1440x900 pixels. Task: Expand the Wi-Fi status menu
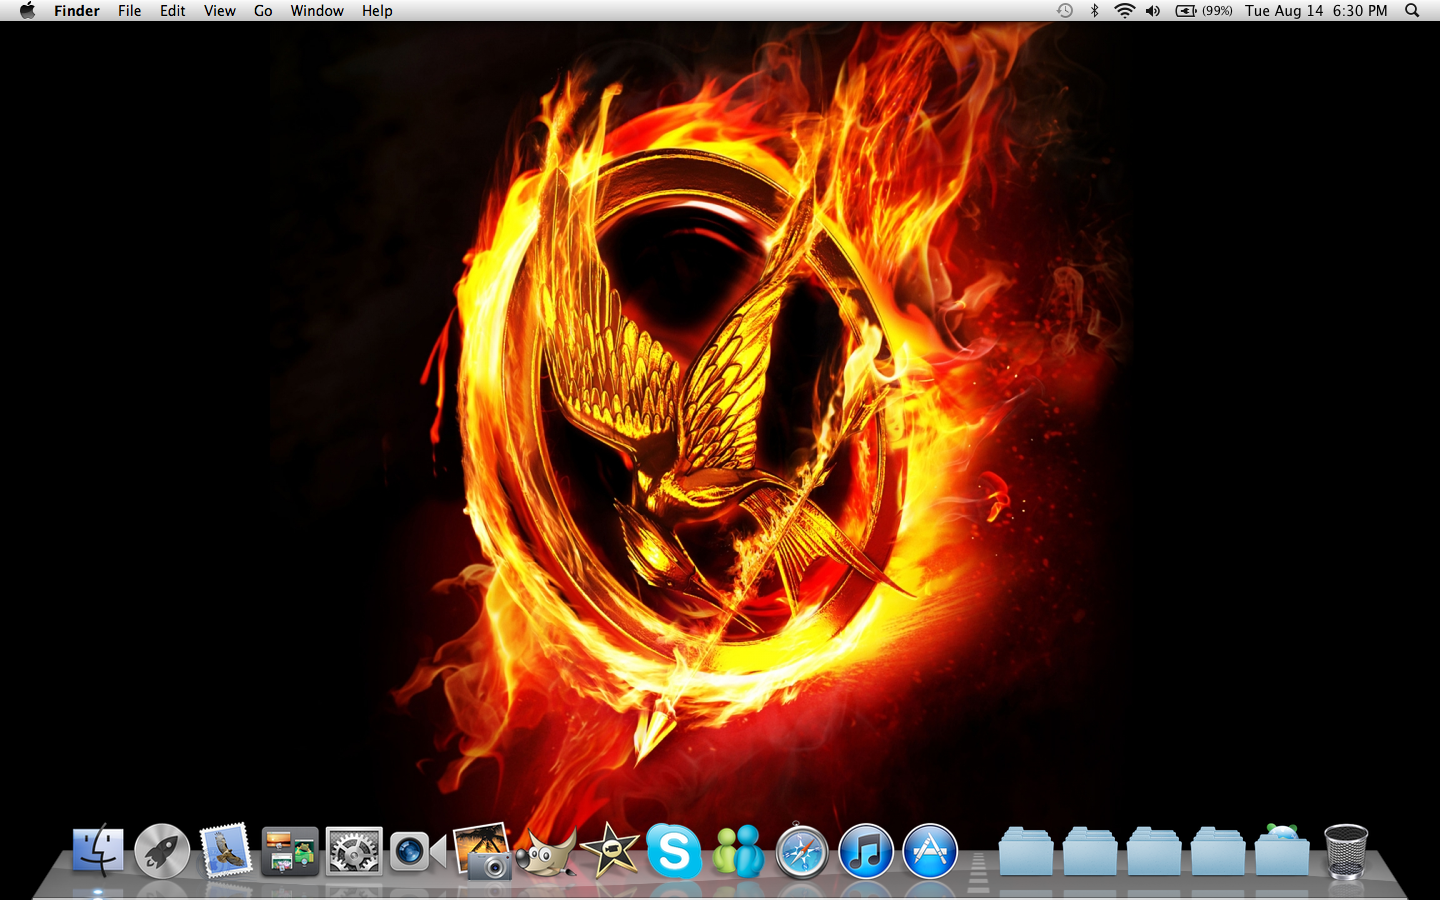coord(1125,11)
